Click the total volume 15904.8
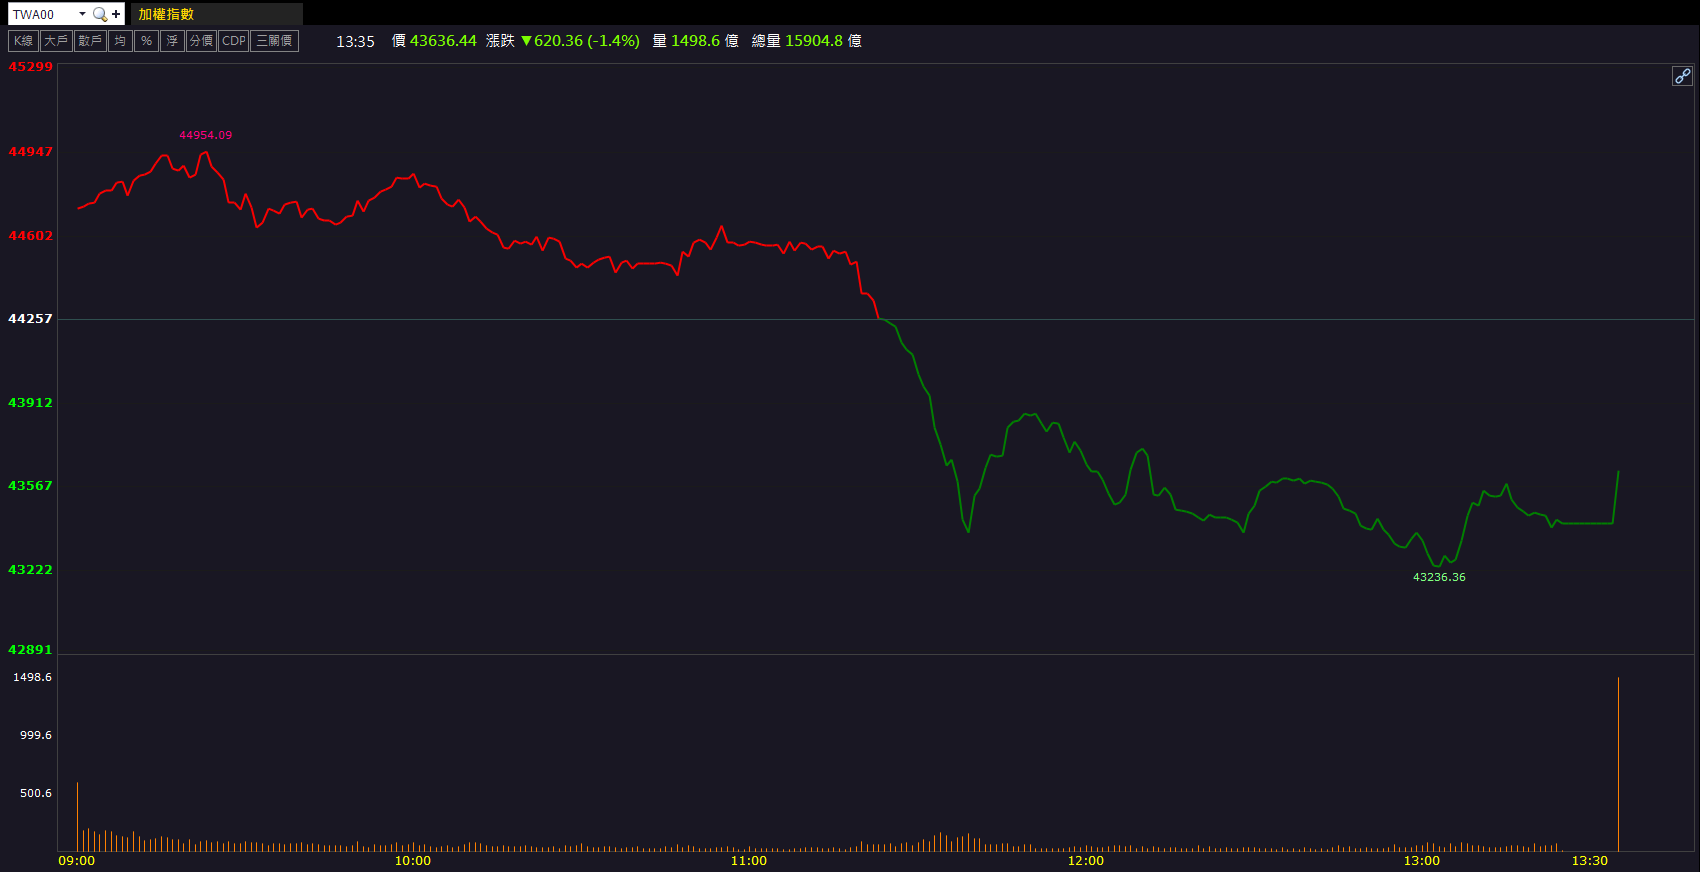This screenshot has width=1700, height=872. coord(814,41)
